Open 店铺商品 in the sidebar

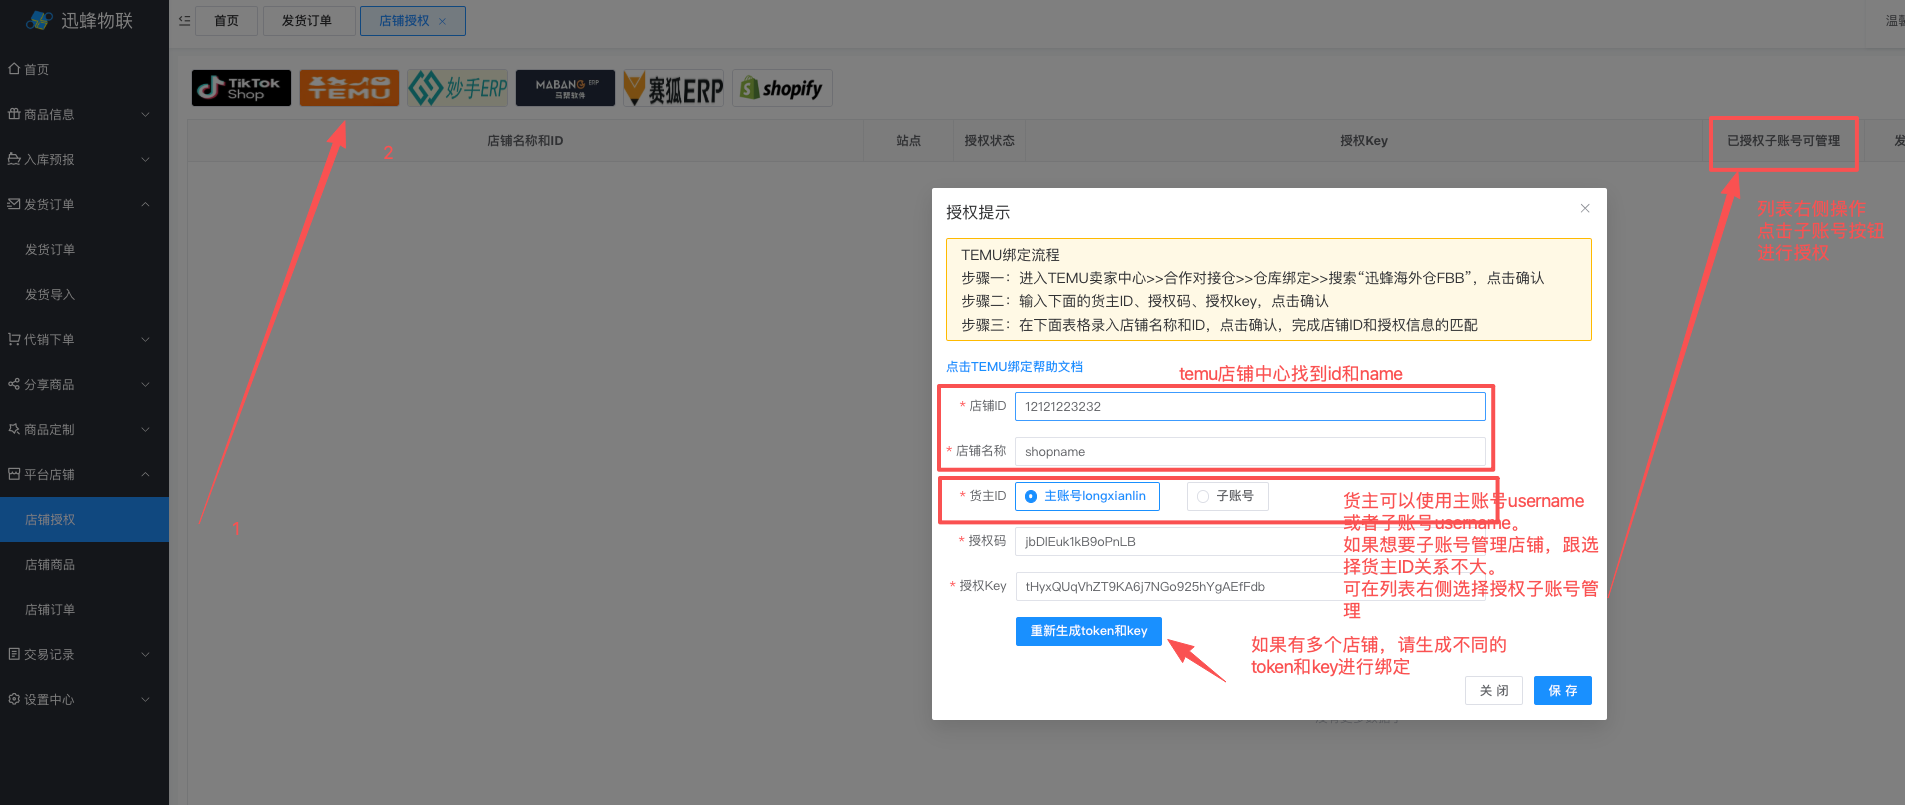50,564
